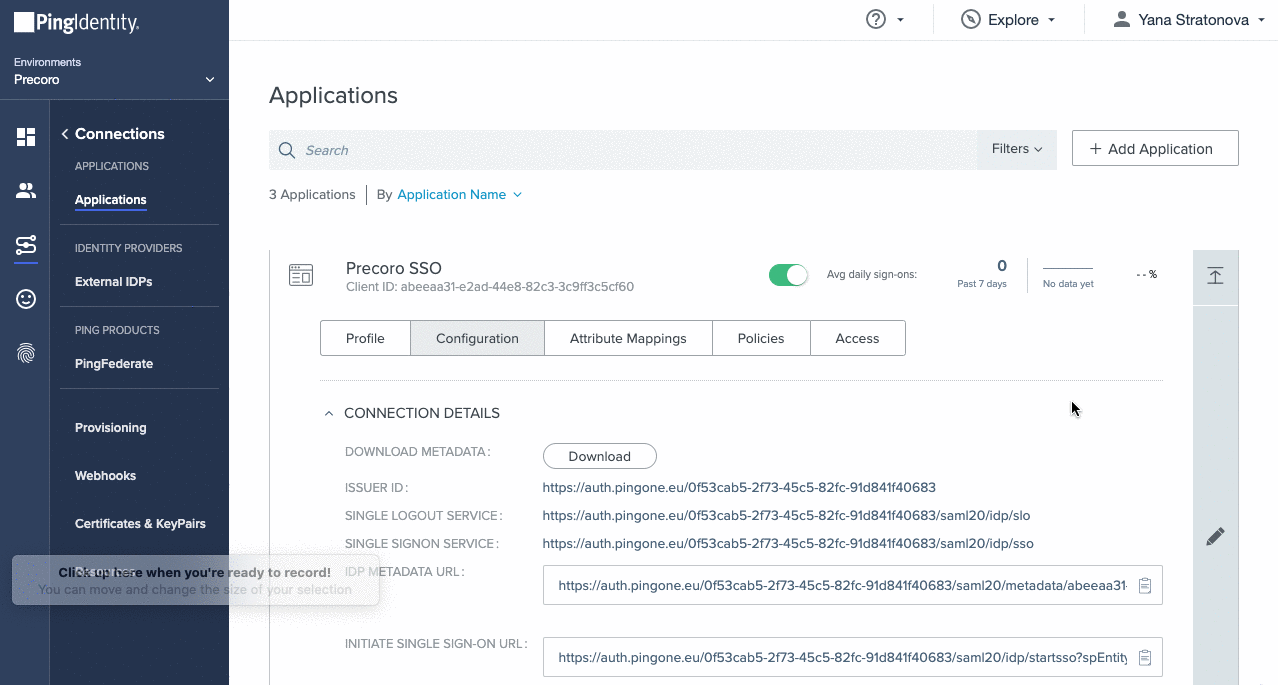The height and width of the screenshot is (685, 1278).
Task: Click the Single Signon Service URL
Action: [788, 544]
